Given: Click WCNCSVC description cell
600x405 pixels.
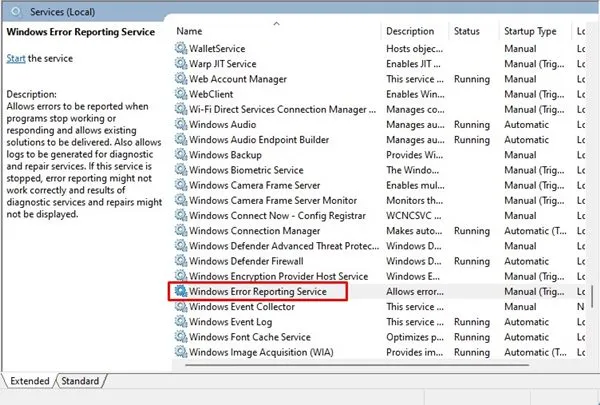Looking at the screenshot, I should pos(413,216).
